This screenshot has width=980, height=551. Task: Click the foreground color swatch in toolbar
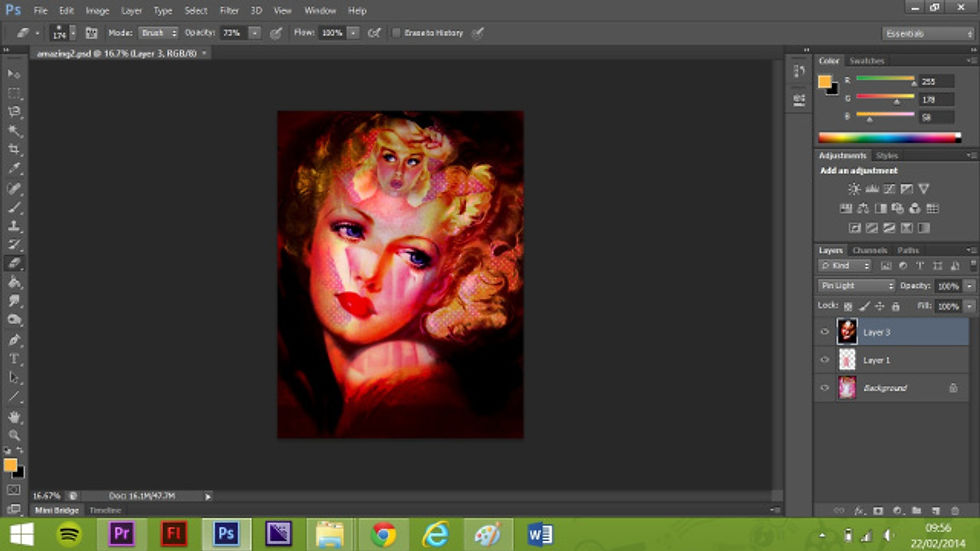pos(10,465)
